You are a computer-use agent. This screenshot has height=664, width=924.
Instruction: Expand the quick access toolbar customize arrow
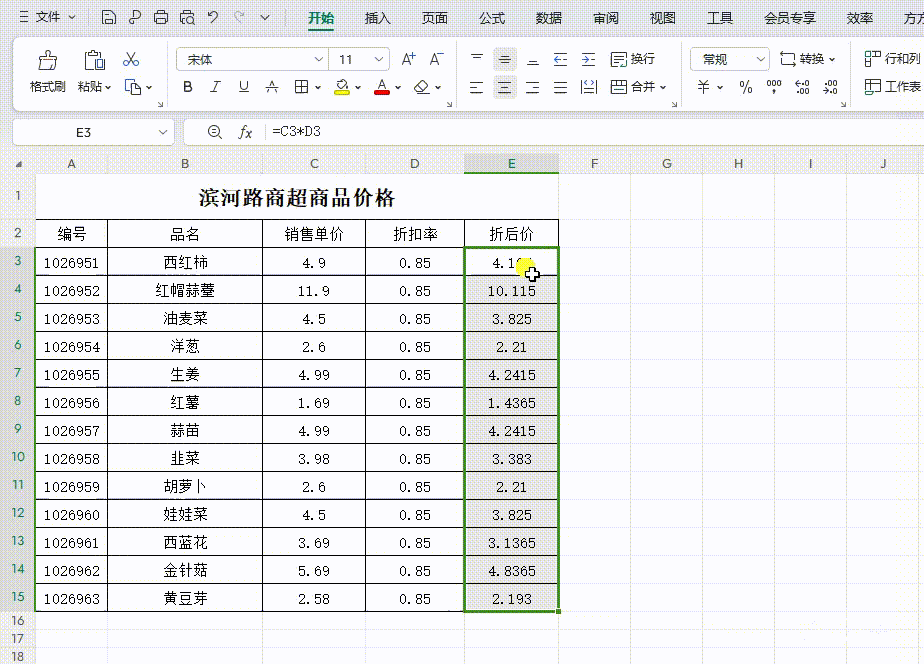tap(265, 17)
